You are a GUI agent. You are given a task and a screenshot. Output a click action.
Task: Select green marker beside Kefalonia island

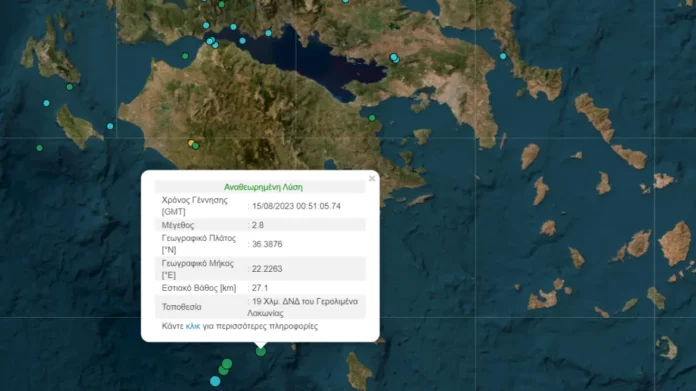point(70,87)
